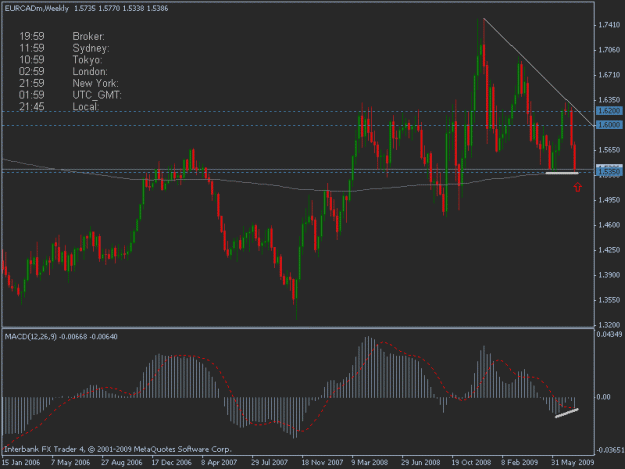Select the 1.6200 horizontal level price tag
625x469 pixels.
click(609, 110)
